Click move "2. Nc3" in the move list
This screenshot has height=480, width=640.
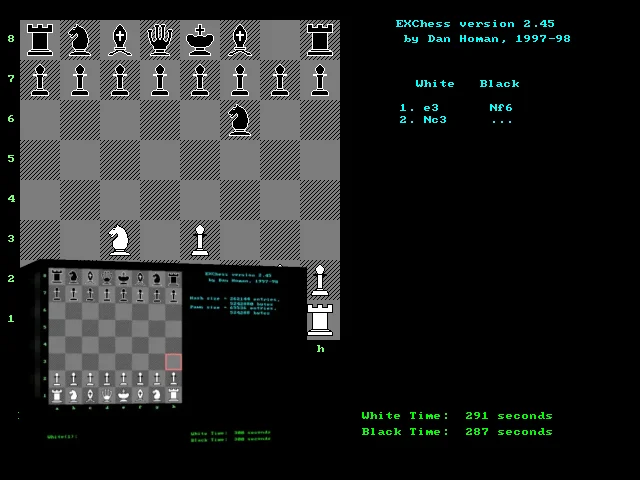tap(423, 120)
